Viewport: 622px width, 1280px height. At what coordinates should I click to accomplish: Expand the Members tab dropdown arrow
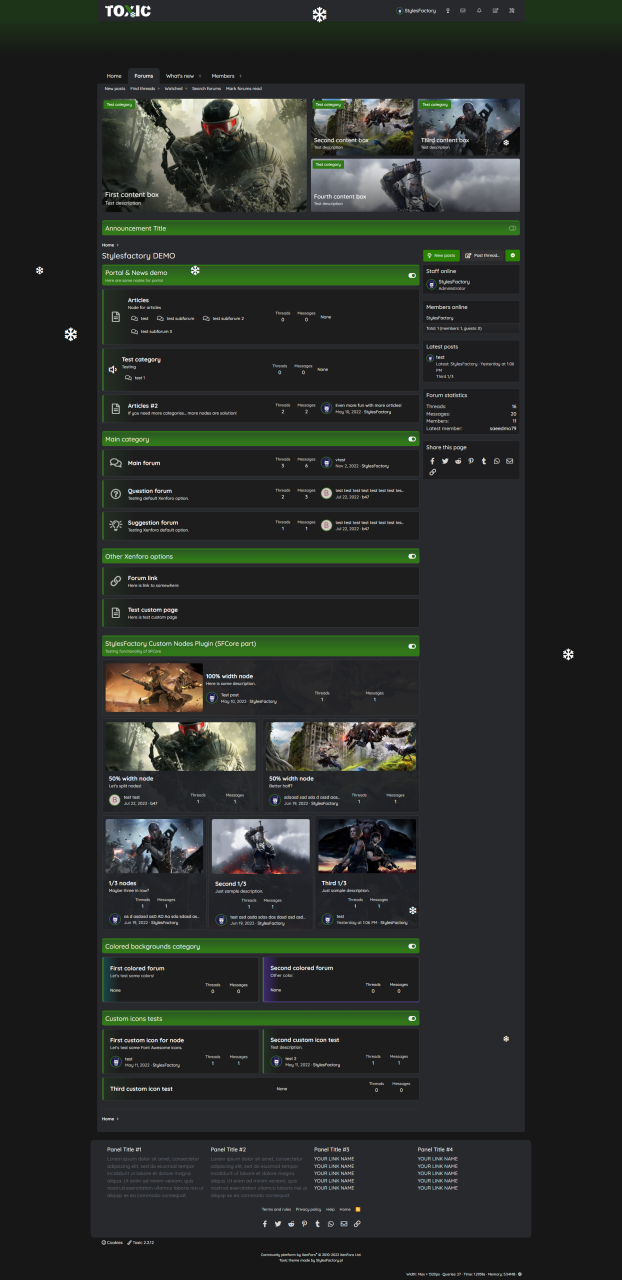(x=240, y=76)
